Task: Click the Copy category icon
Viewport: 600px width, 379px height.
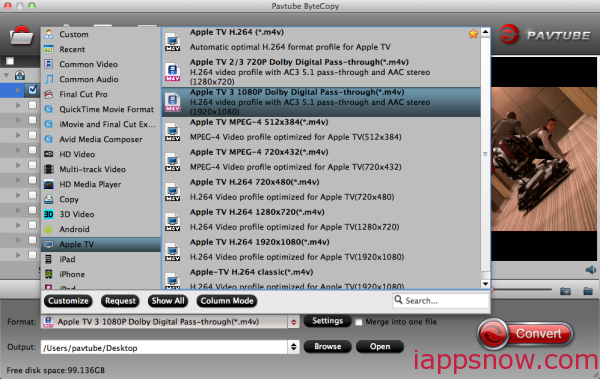Action: [x=49, y=199]
